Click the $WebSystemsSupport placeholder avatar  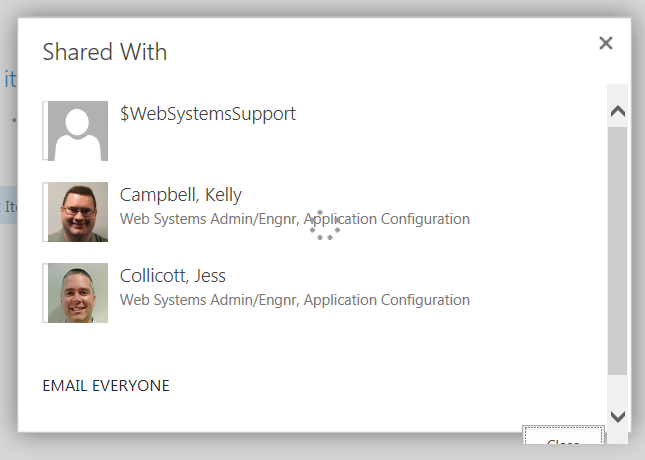pos(78,131)
